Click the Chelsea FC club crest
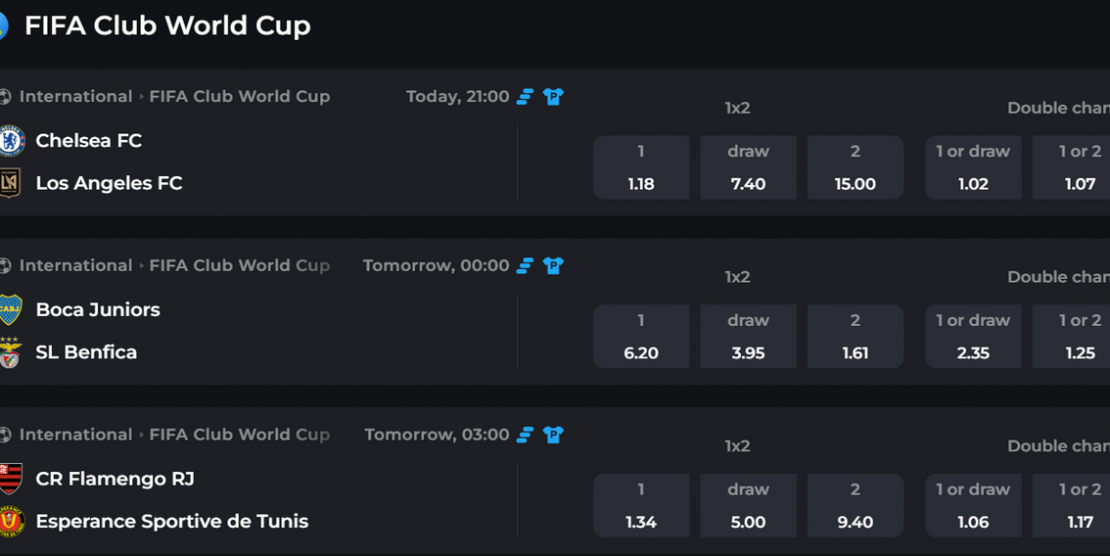Image resolution: width=1110 pixels, height=556 pixels. point(11,141)
